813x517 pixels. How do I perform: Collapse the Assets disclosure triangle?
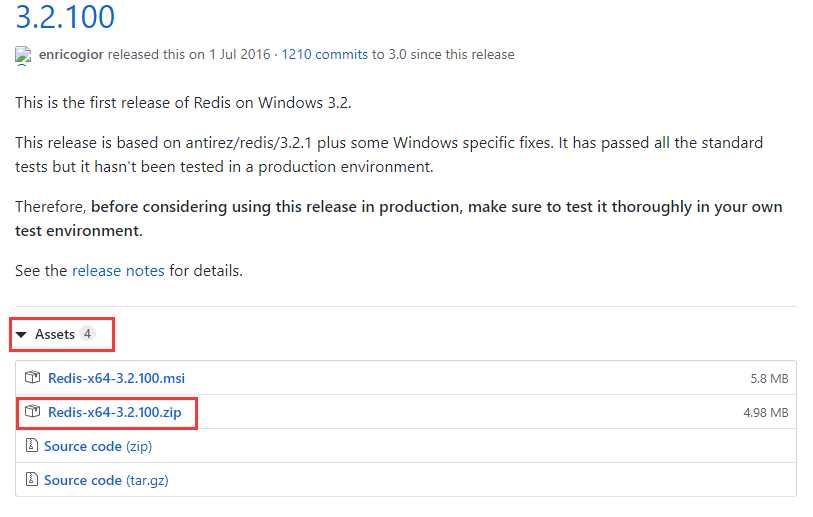pos(21,334)
